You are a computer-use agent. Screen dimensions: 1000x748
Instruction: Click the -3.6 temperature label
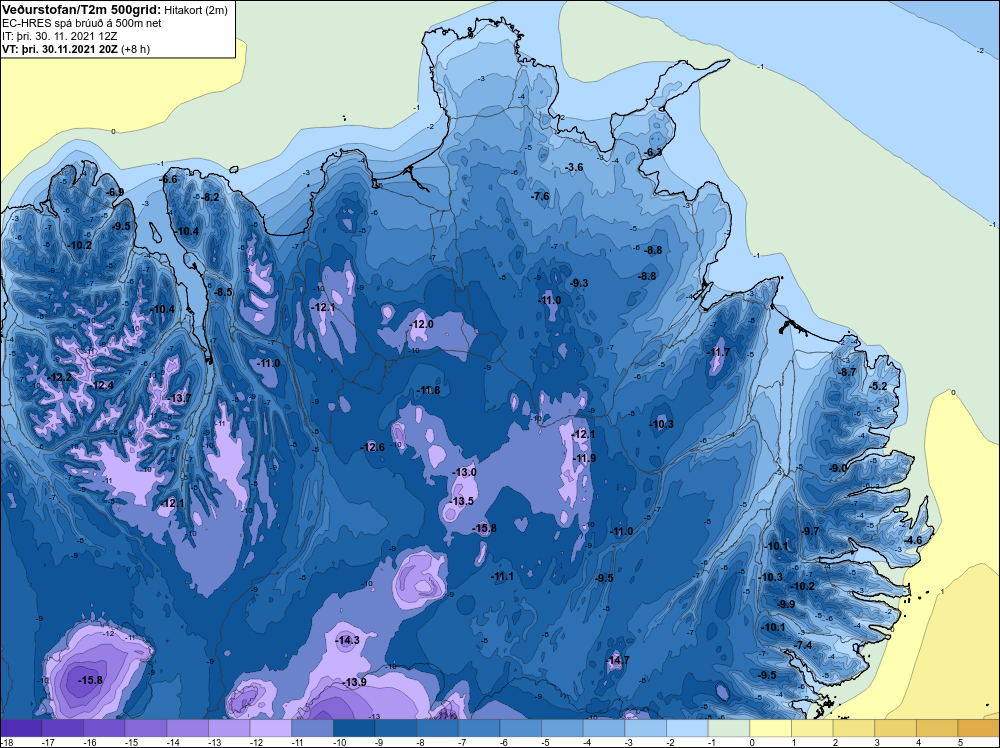(x=574, y=167)
